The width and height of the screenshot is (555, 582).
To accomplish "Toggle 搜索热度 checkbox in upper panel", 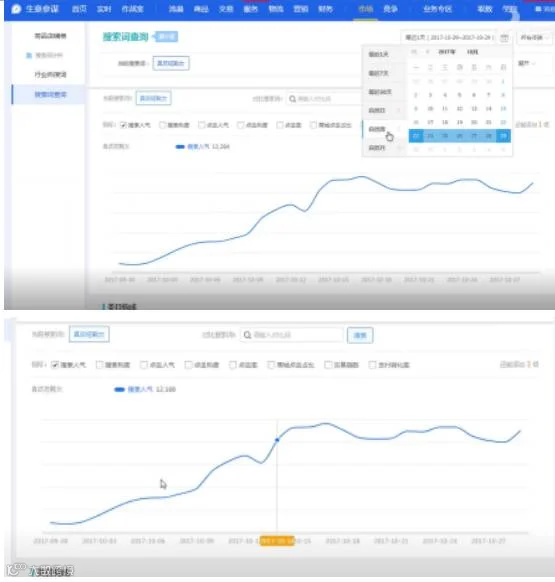I will pos(162,125).
